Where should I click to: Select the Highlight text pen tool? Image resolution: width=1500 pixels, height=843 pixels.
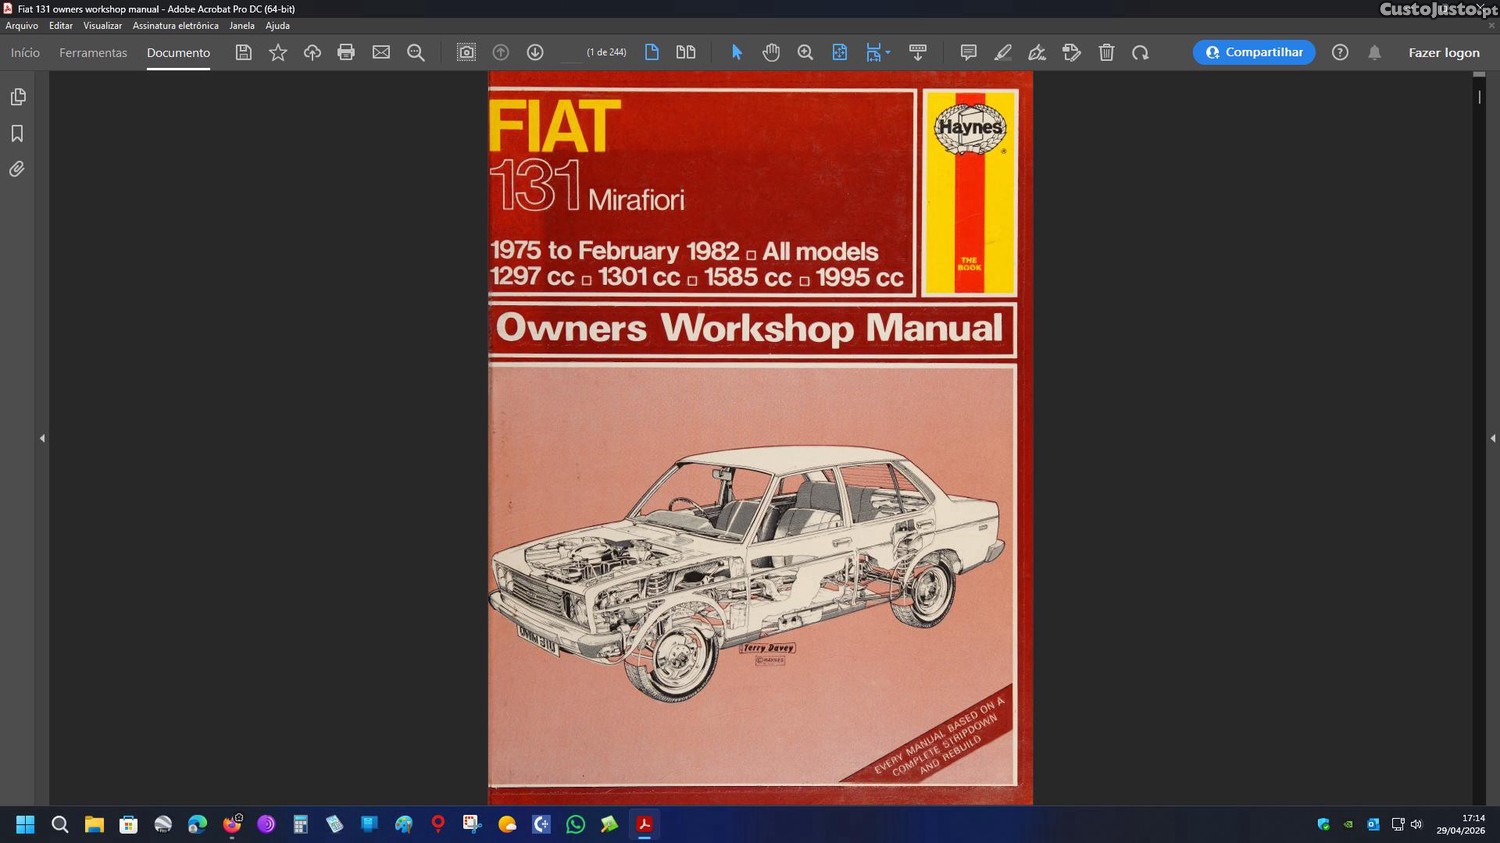1003,53
